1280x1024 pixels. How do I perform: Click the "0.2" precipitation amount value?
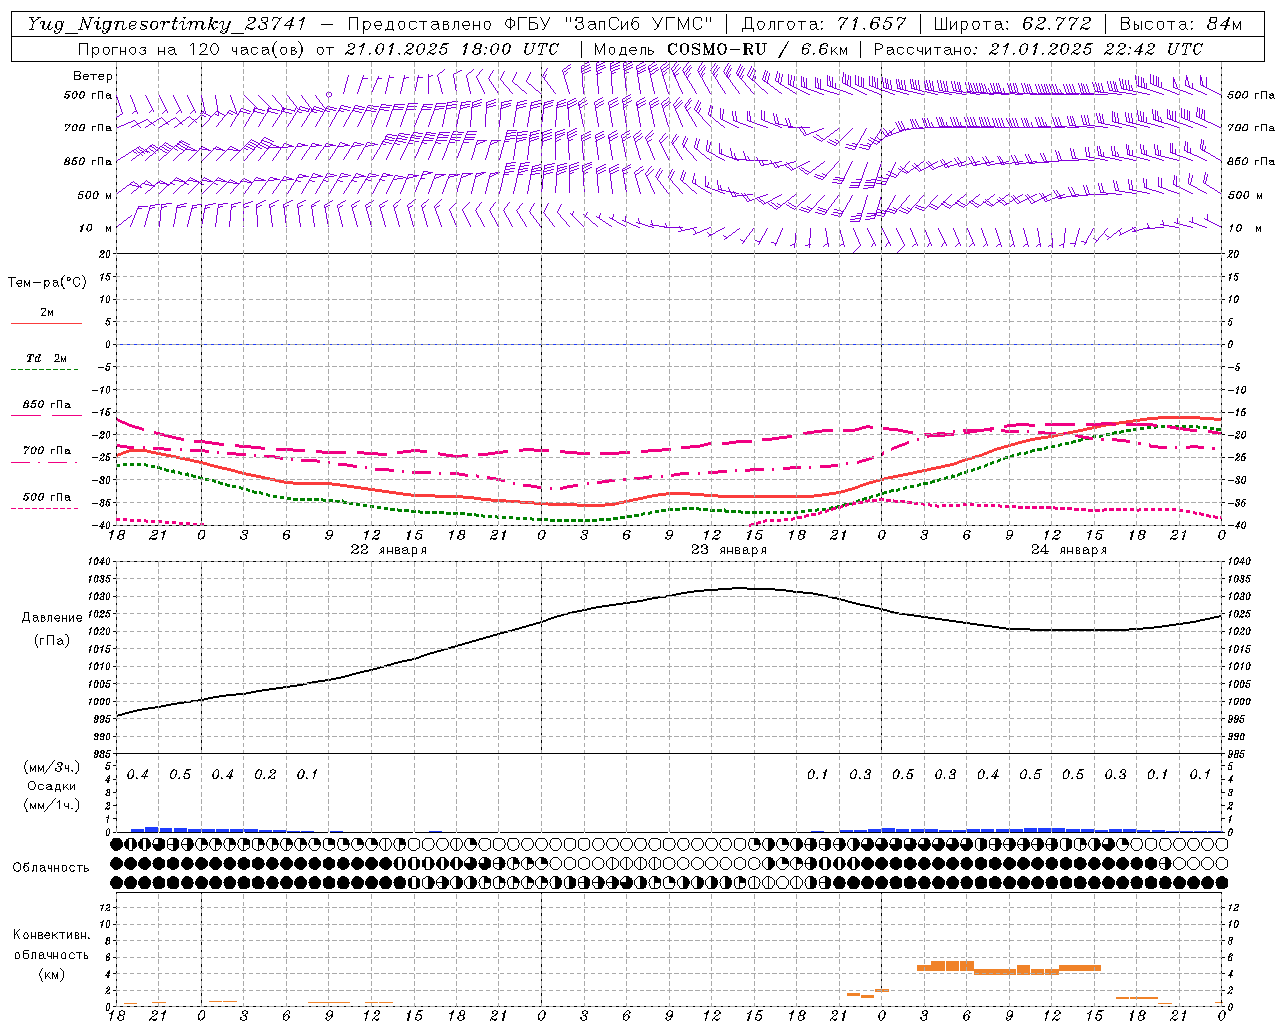pos(265,775)
